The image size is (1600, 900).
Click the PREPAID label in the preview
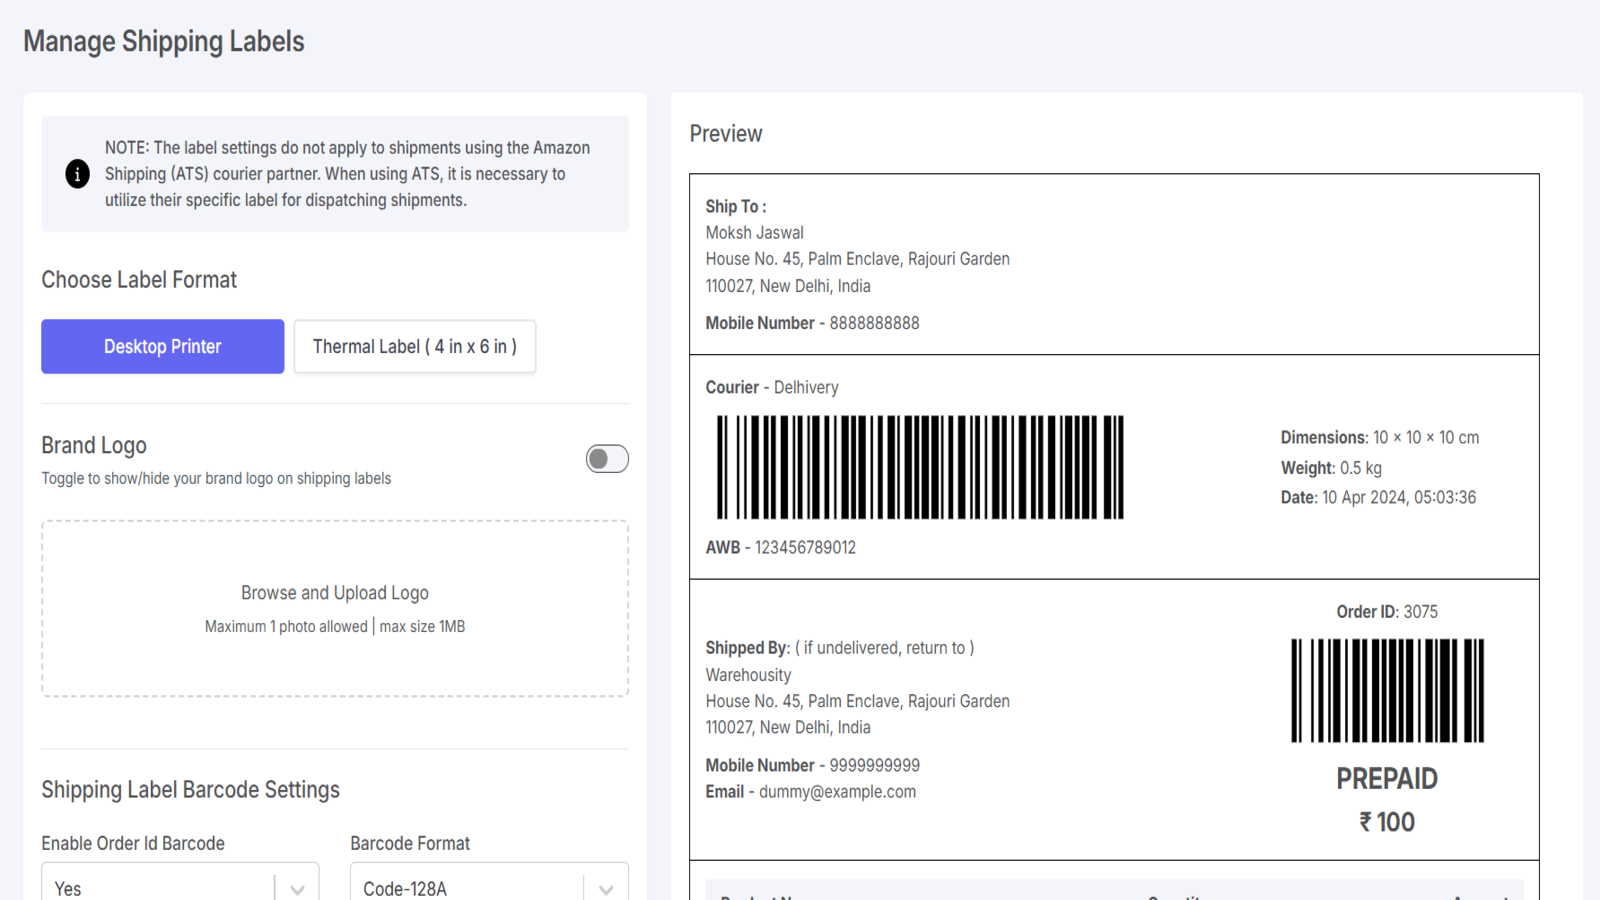pos(1387,778)
